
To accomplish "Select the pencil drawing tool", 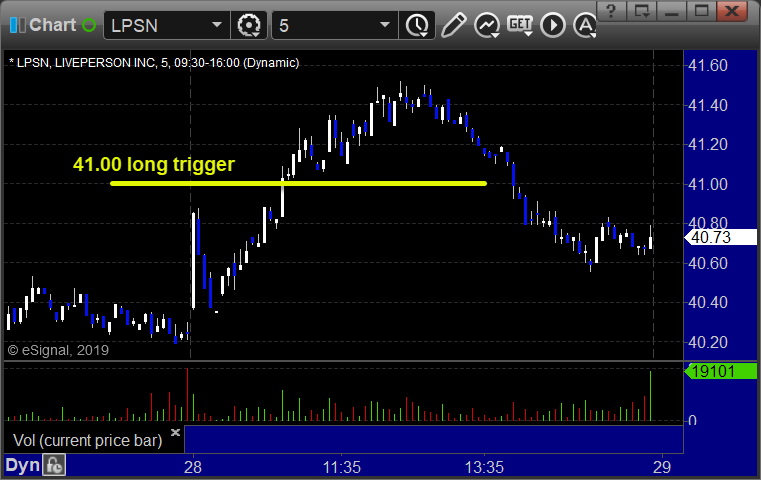I will [x=453, y=25].
